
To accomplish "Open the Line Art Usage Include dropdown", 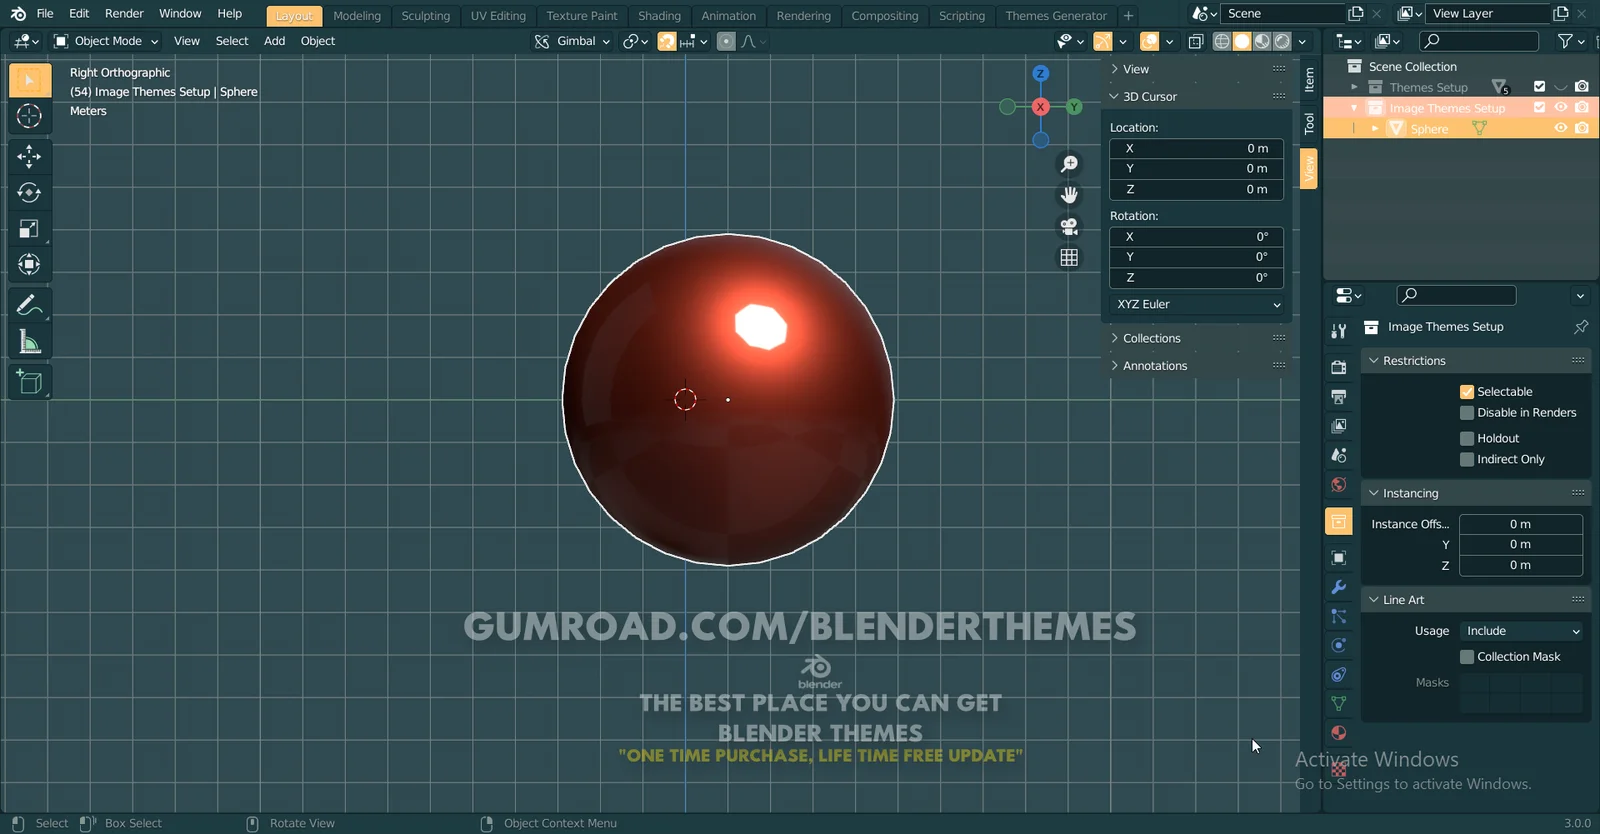I will [1522, 631].
